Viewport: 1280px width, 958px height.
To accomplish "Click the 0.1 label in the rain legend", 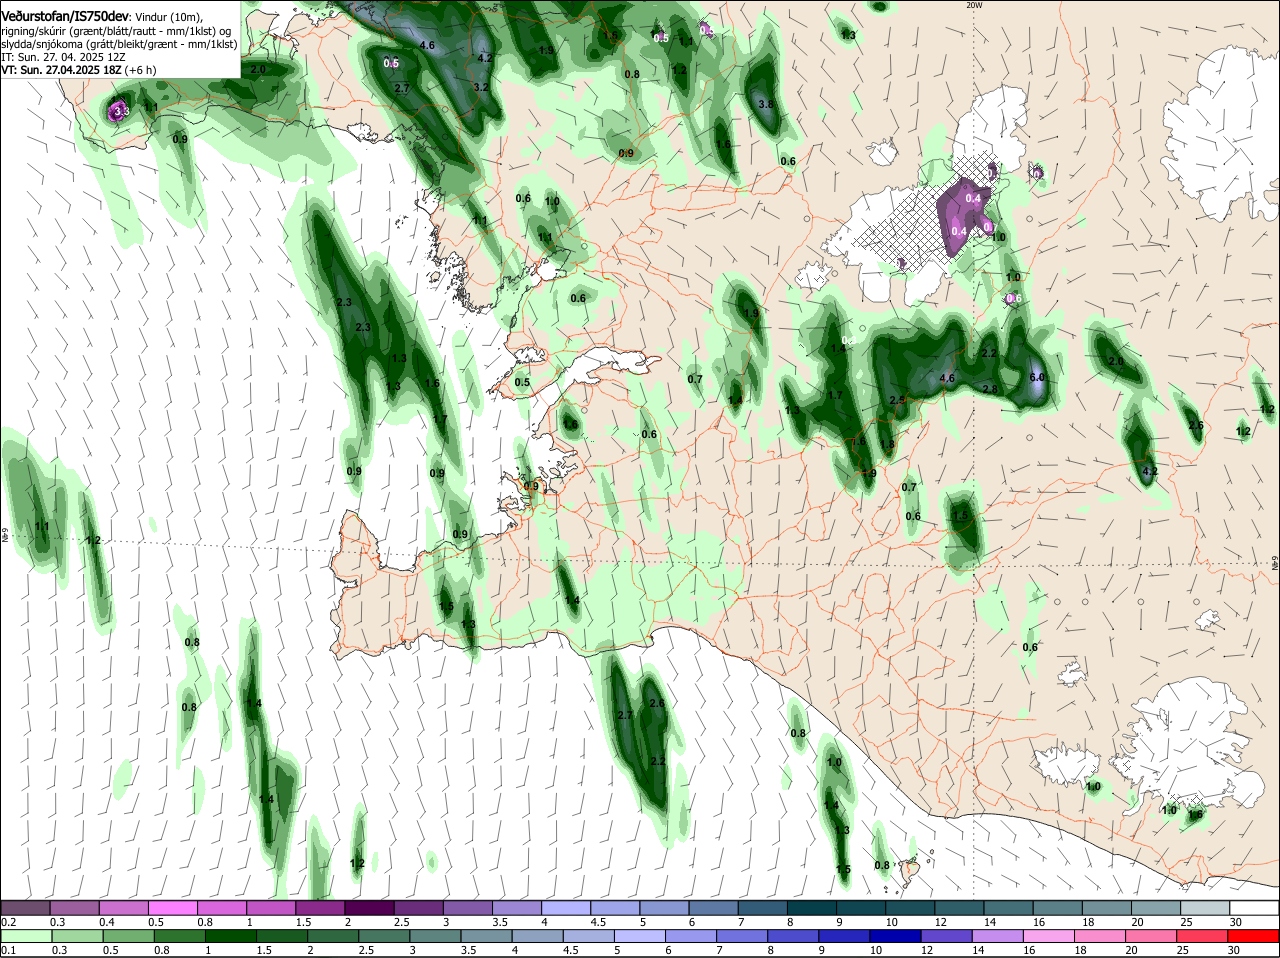I will click(8, 950).
